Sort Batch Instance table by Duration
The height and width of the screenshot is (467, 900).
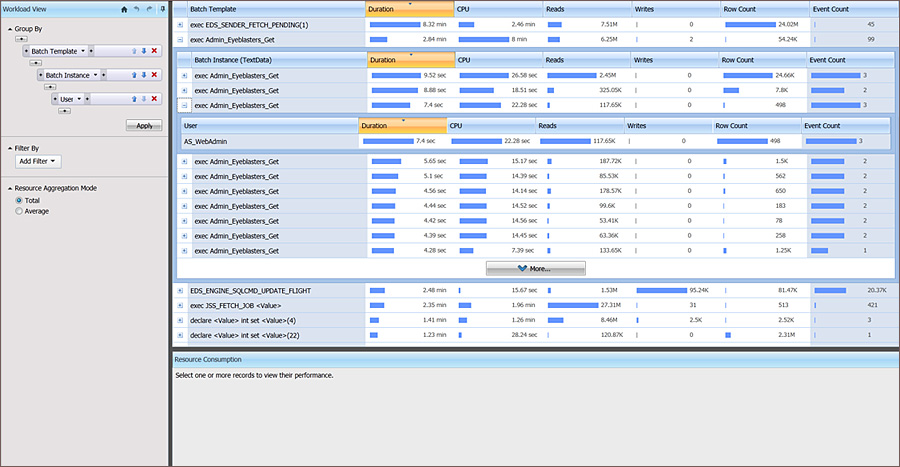411,60
